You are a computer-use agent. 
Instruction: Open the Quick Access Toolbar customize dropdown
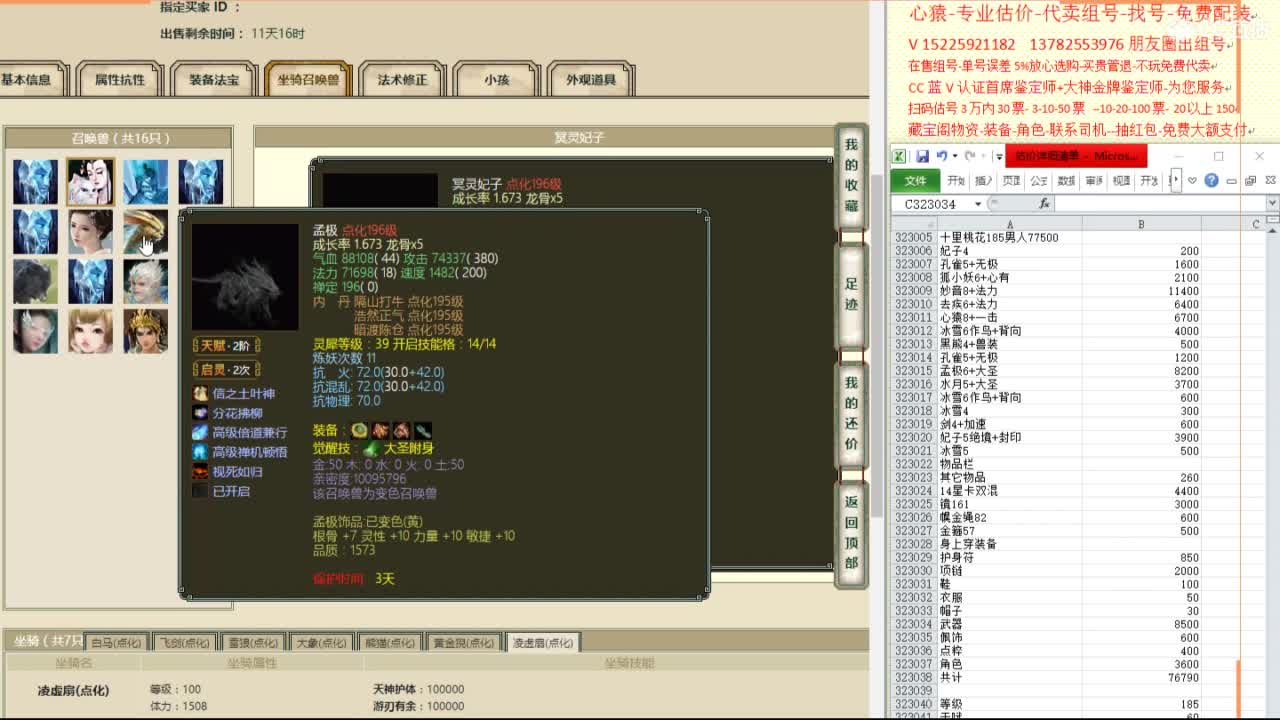[999, 155]
